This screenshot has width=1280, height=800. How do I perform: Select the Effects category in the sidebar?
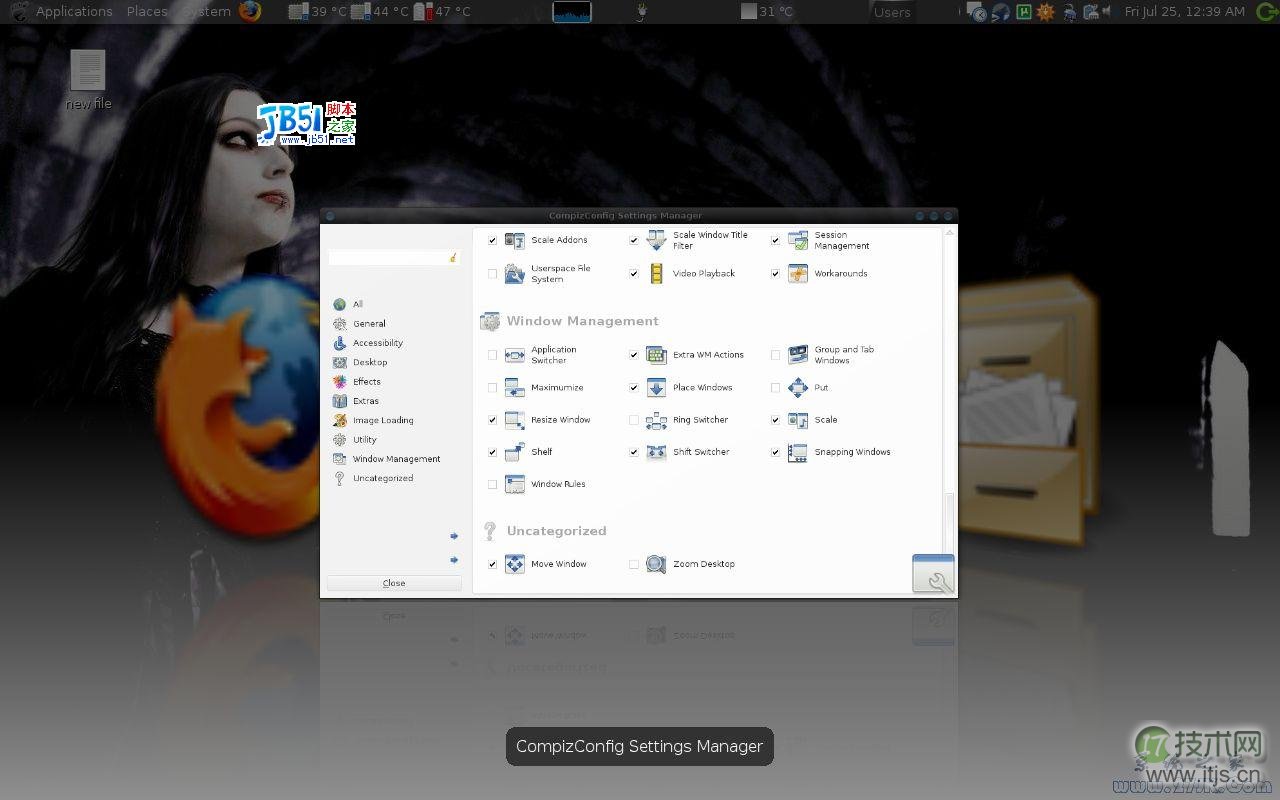point(366,382)
